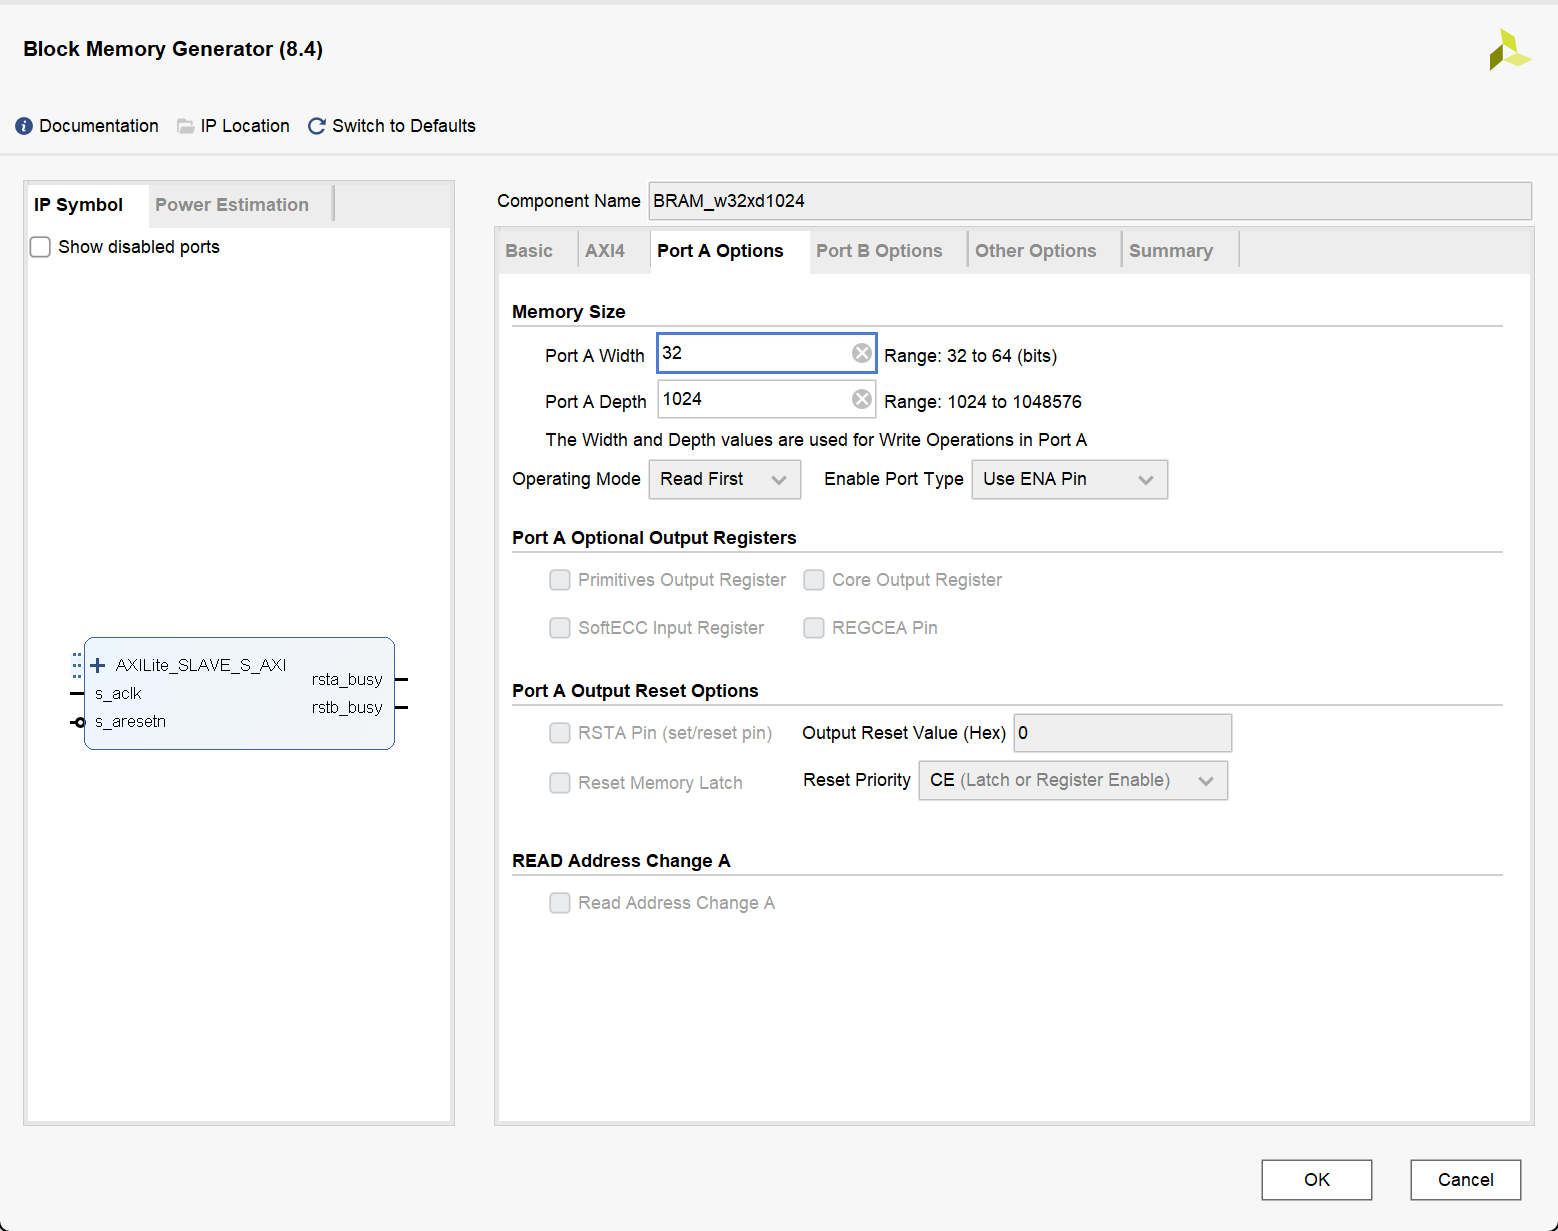Switch to the Summary tab
1558x1231 pixels.
[x=1171, y=251]
